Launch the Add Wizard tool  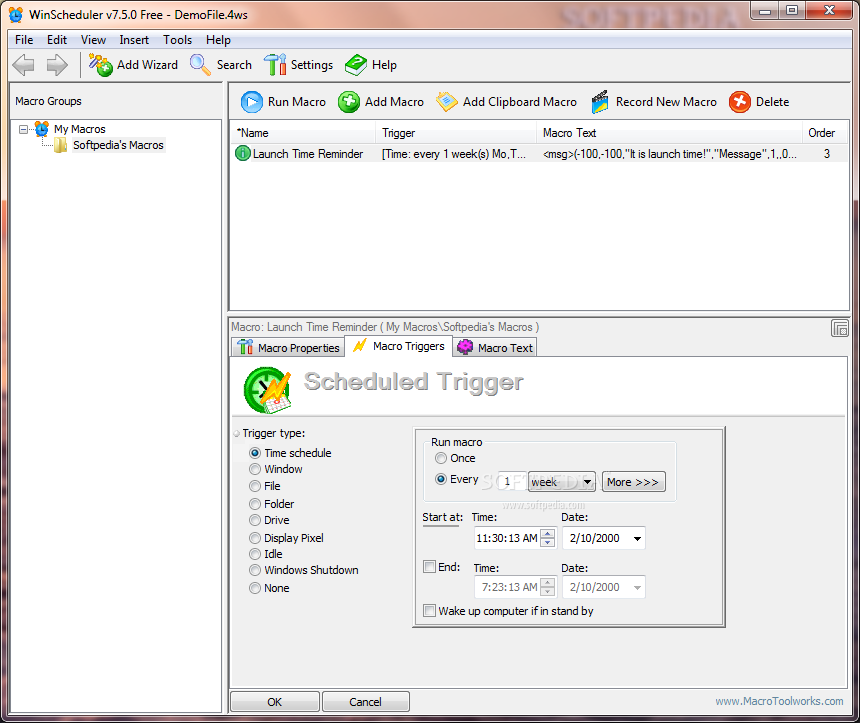click(134, 65)
